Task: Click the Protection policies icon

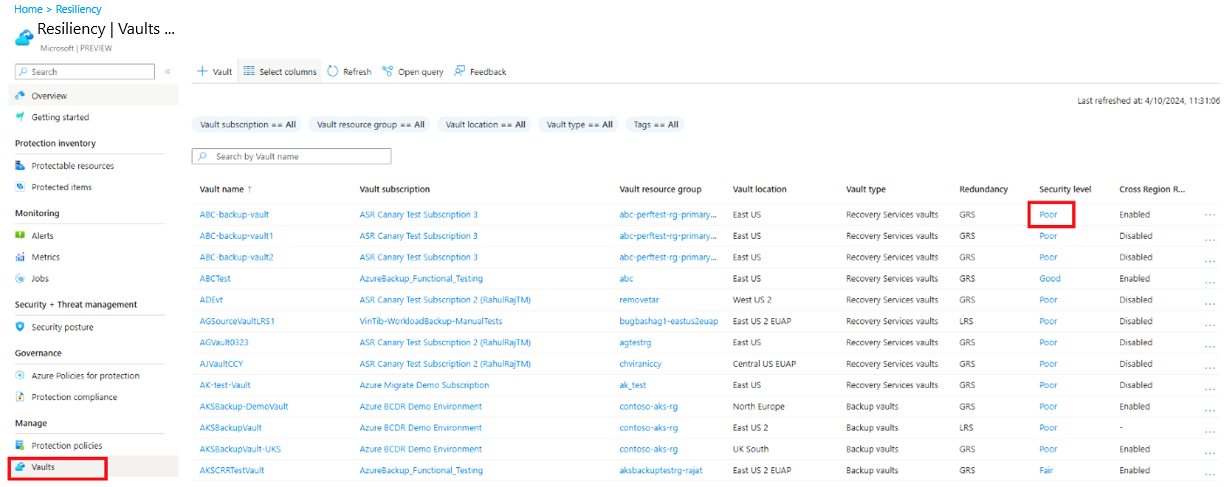Action: point(20,446)
